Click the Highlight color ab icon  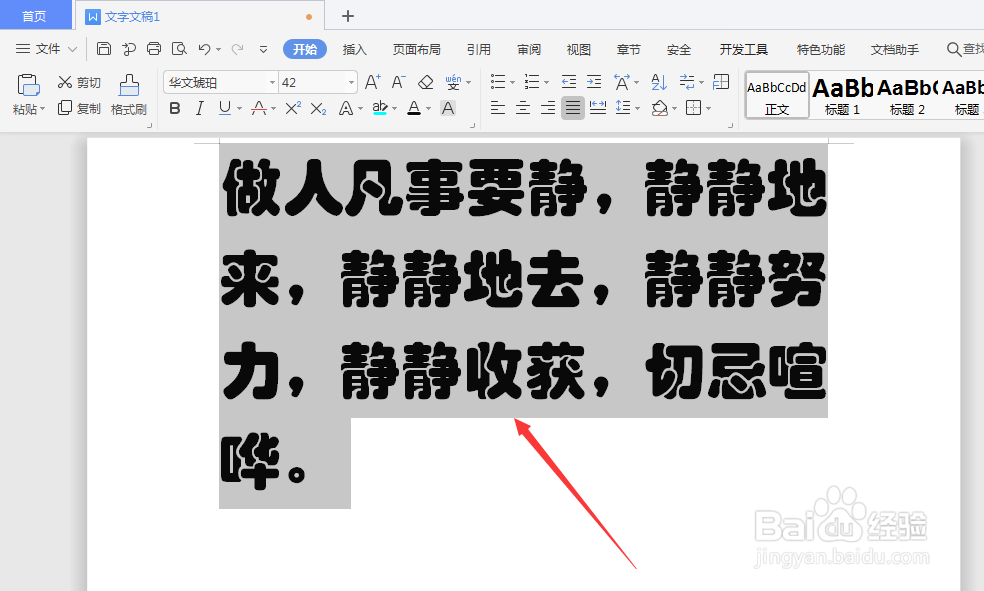(x=380, y=108)
